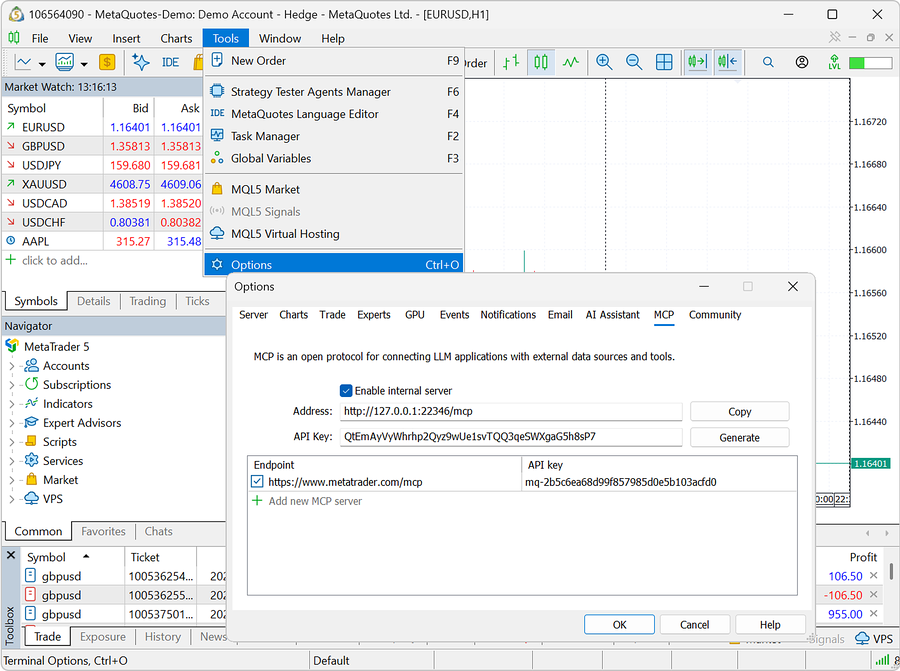Expand the Scripts tree node
Image resolution: width=900 pixels, height=671 pixels.
click(x=11, y=441)
